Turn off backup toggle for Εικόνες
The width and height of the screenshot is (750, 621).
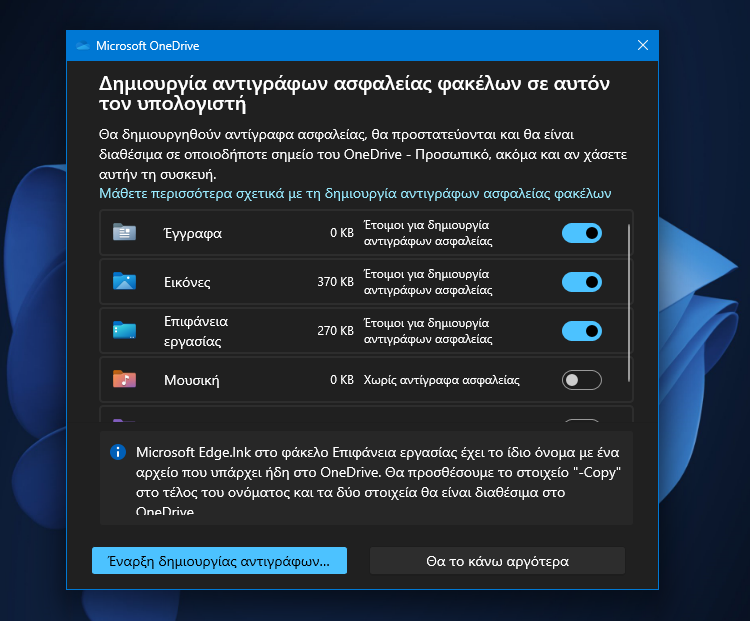point(582,282)
